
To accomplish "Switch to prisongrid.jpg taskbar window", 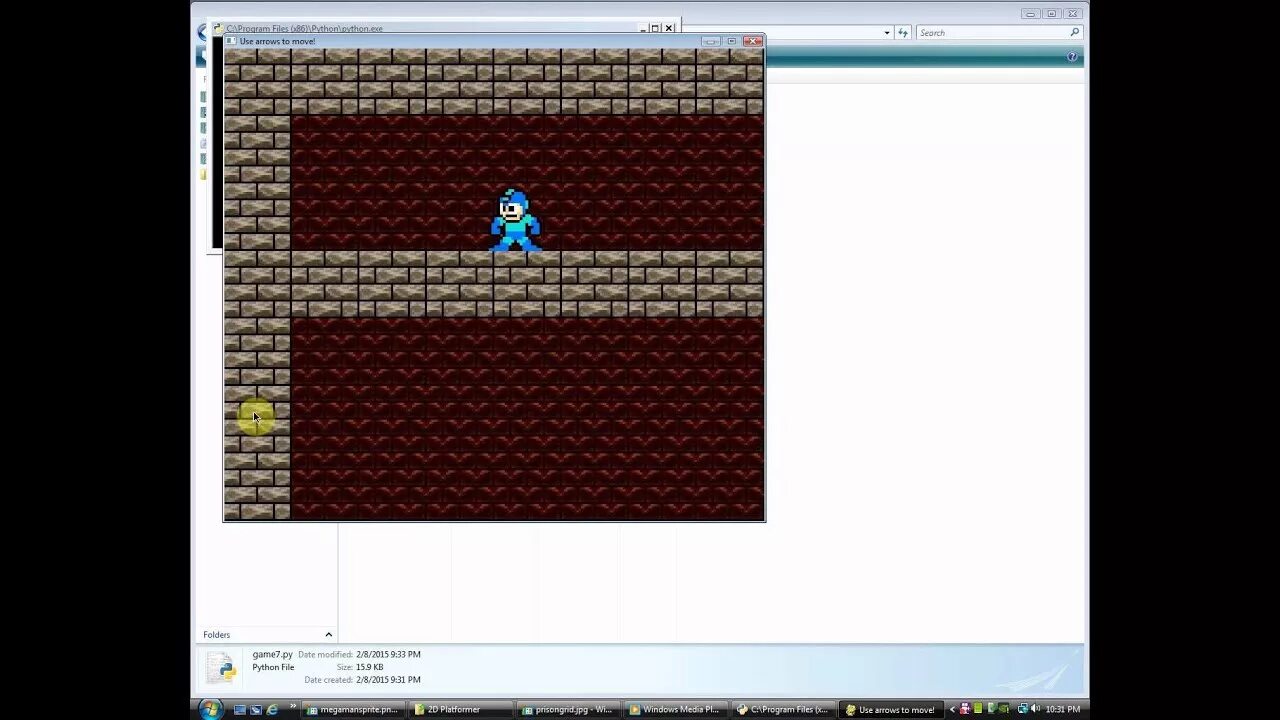I will coord(570,709).
